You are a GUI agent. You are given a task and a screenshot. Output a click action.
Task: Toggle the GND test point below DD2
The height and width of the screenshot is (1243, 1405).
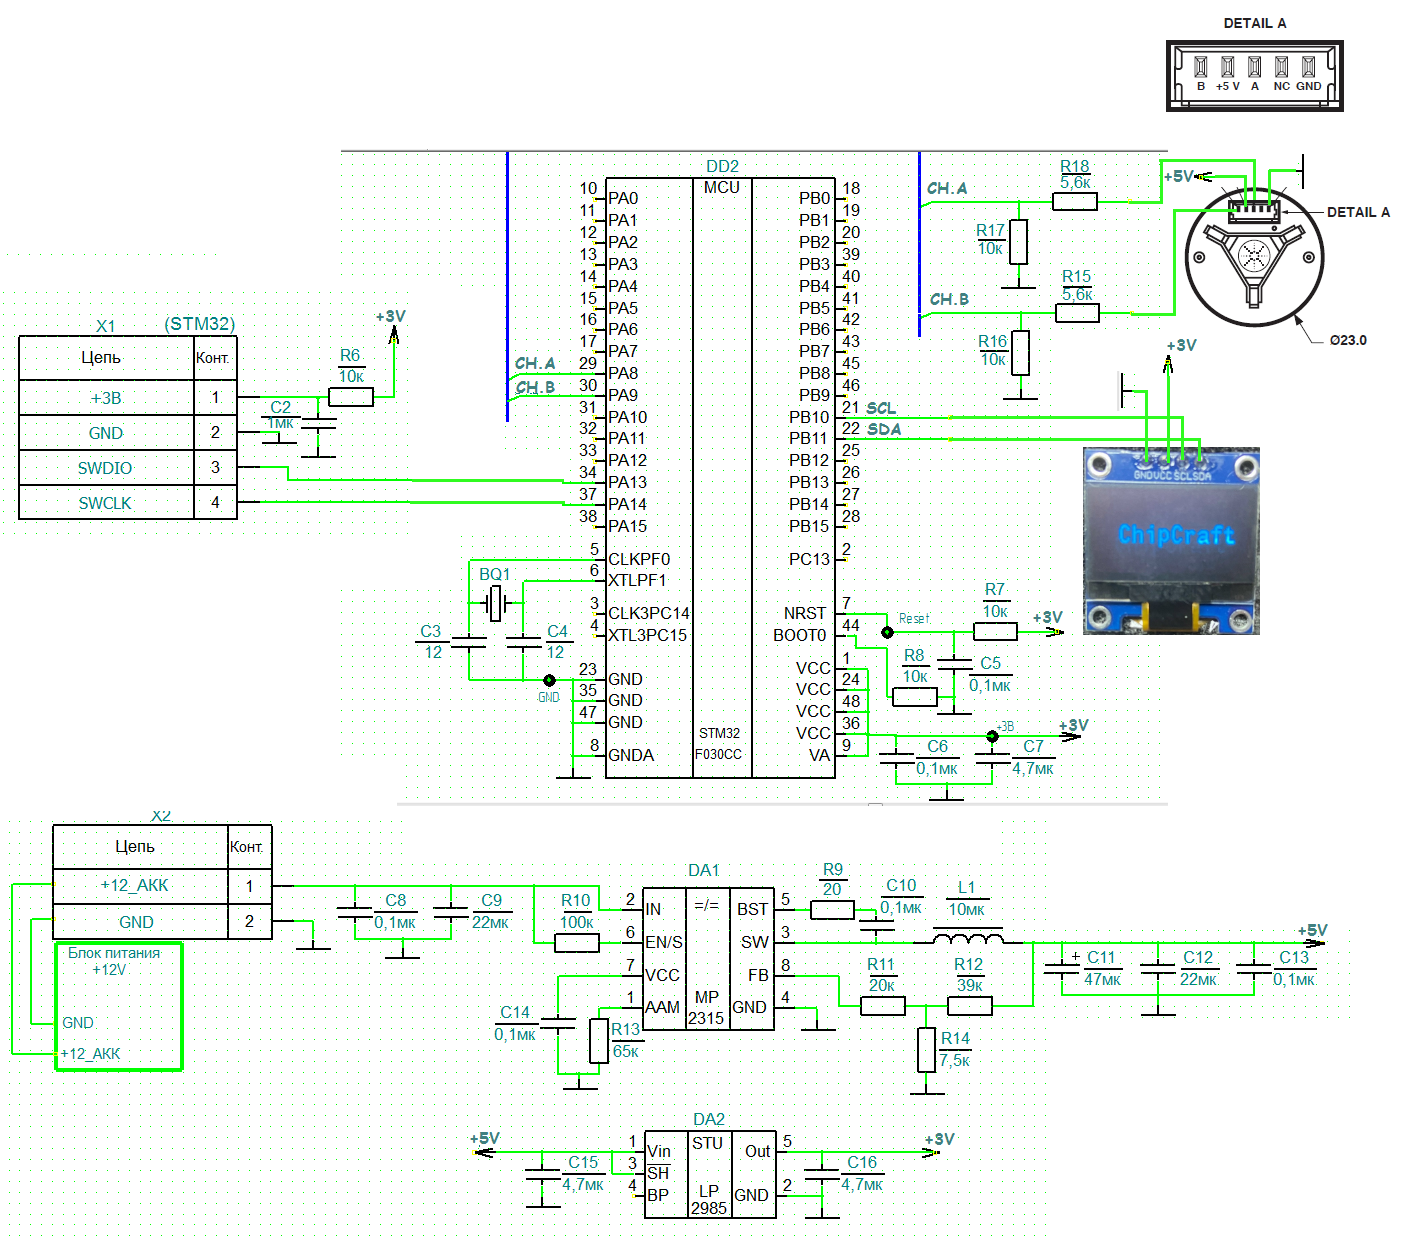(550, 679)
